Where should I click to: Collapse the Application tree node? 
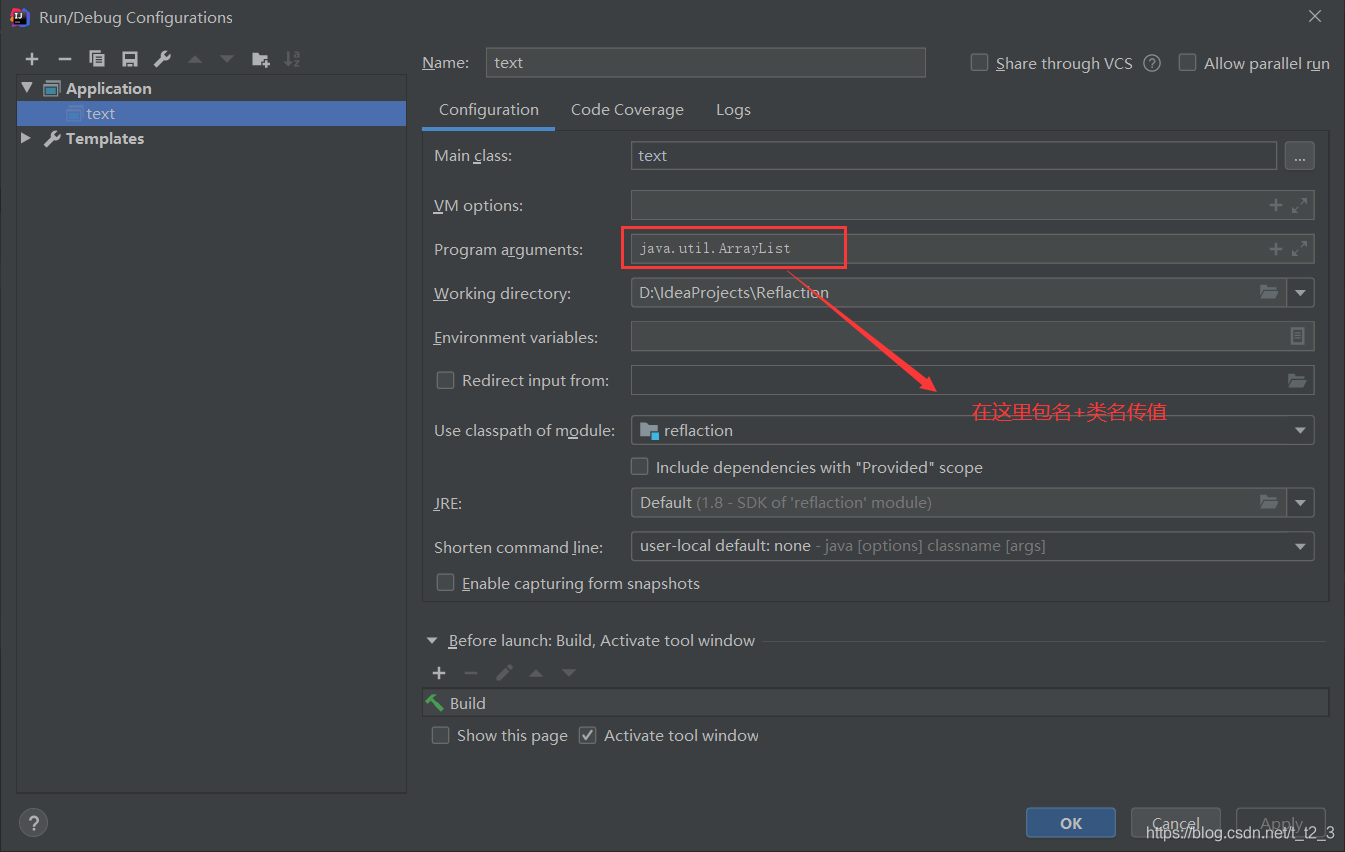pyautogui.click(x=27, y=88)
